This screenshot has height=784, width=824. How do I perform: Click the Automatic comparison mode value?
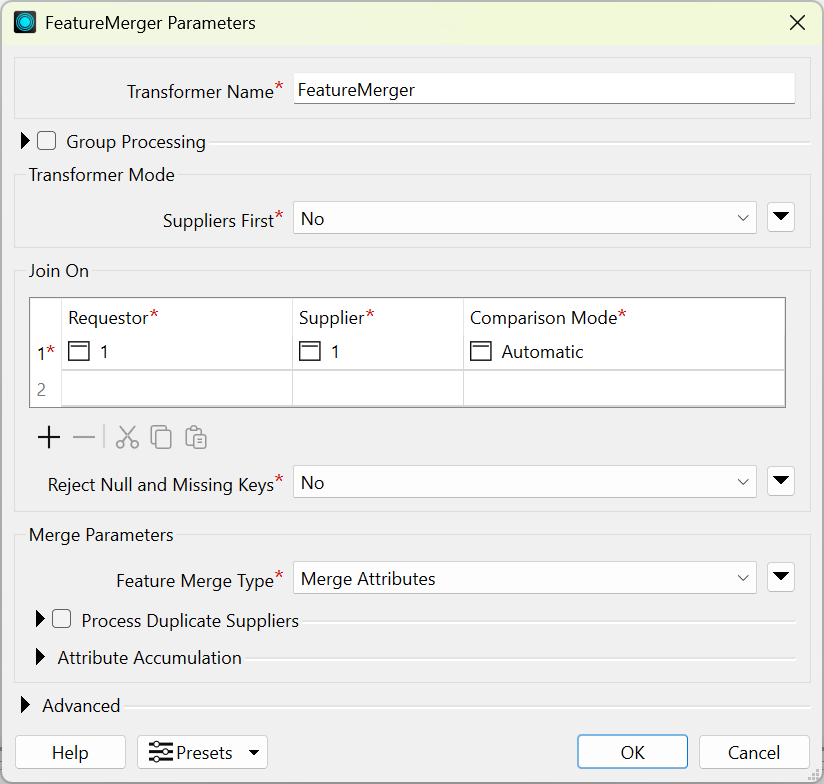pos(542,352)
